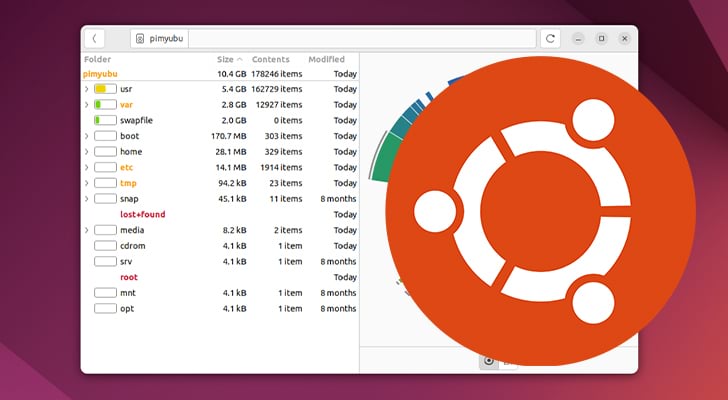Click the opt usage bar

(x=105, y=309)
